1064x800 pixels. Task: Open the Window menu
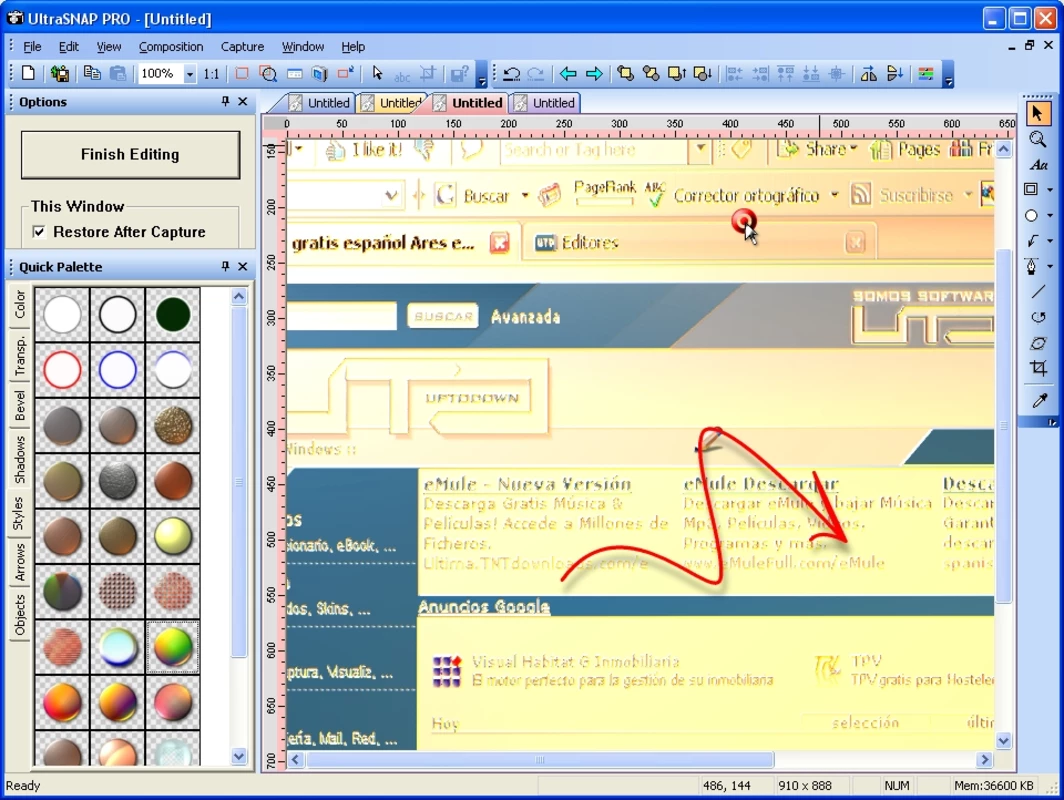click(x=303, y=47)
